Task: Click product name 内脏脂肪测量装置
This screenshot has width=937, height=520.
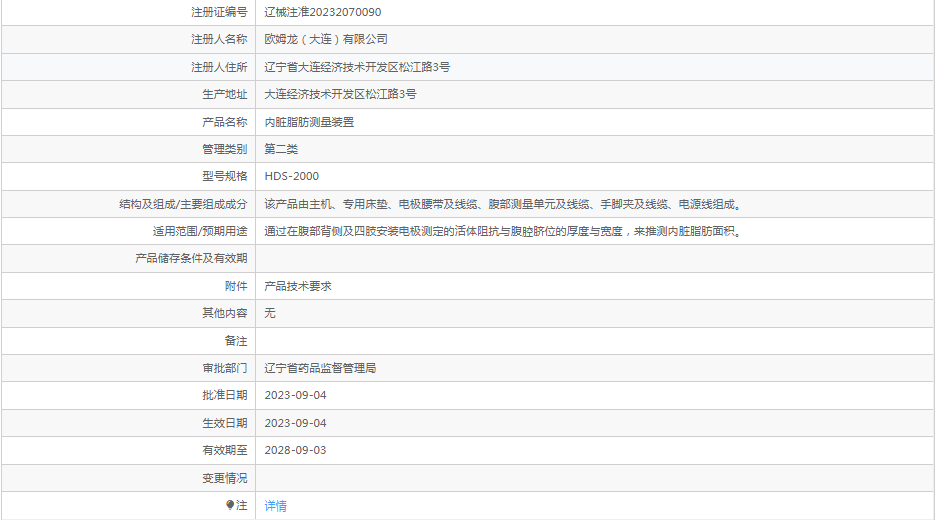Action: coord(310,122)
